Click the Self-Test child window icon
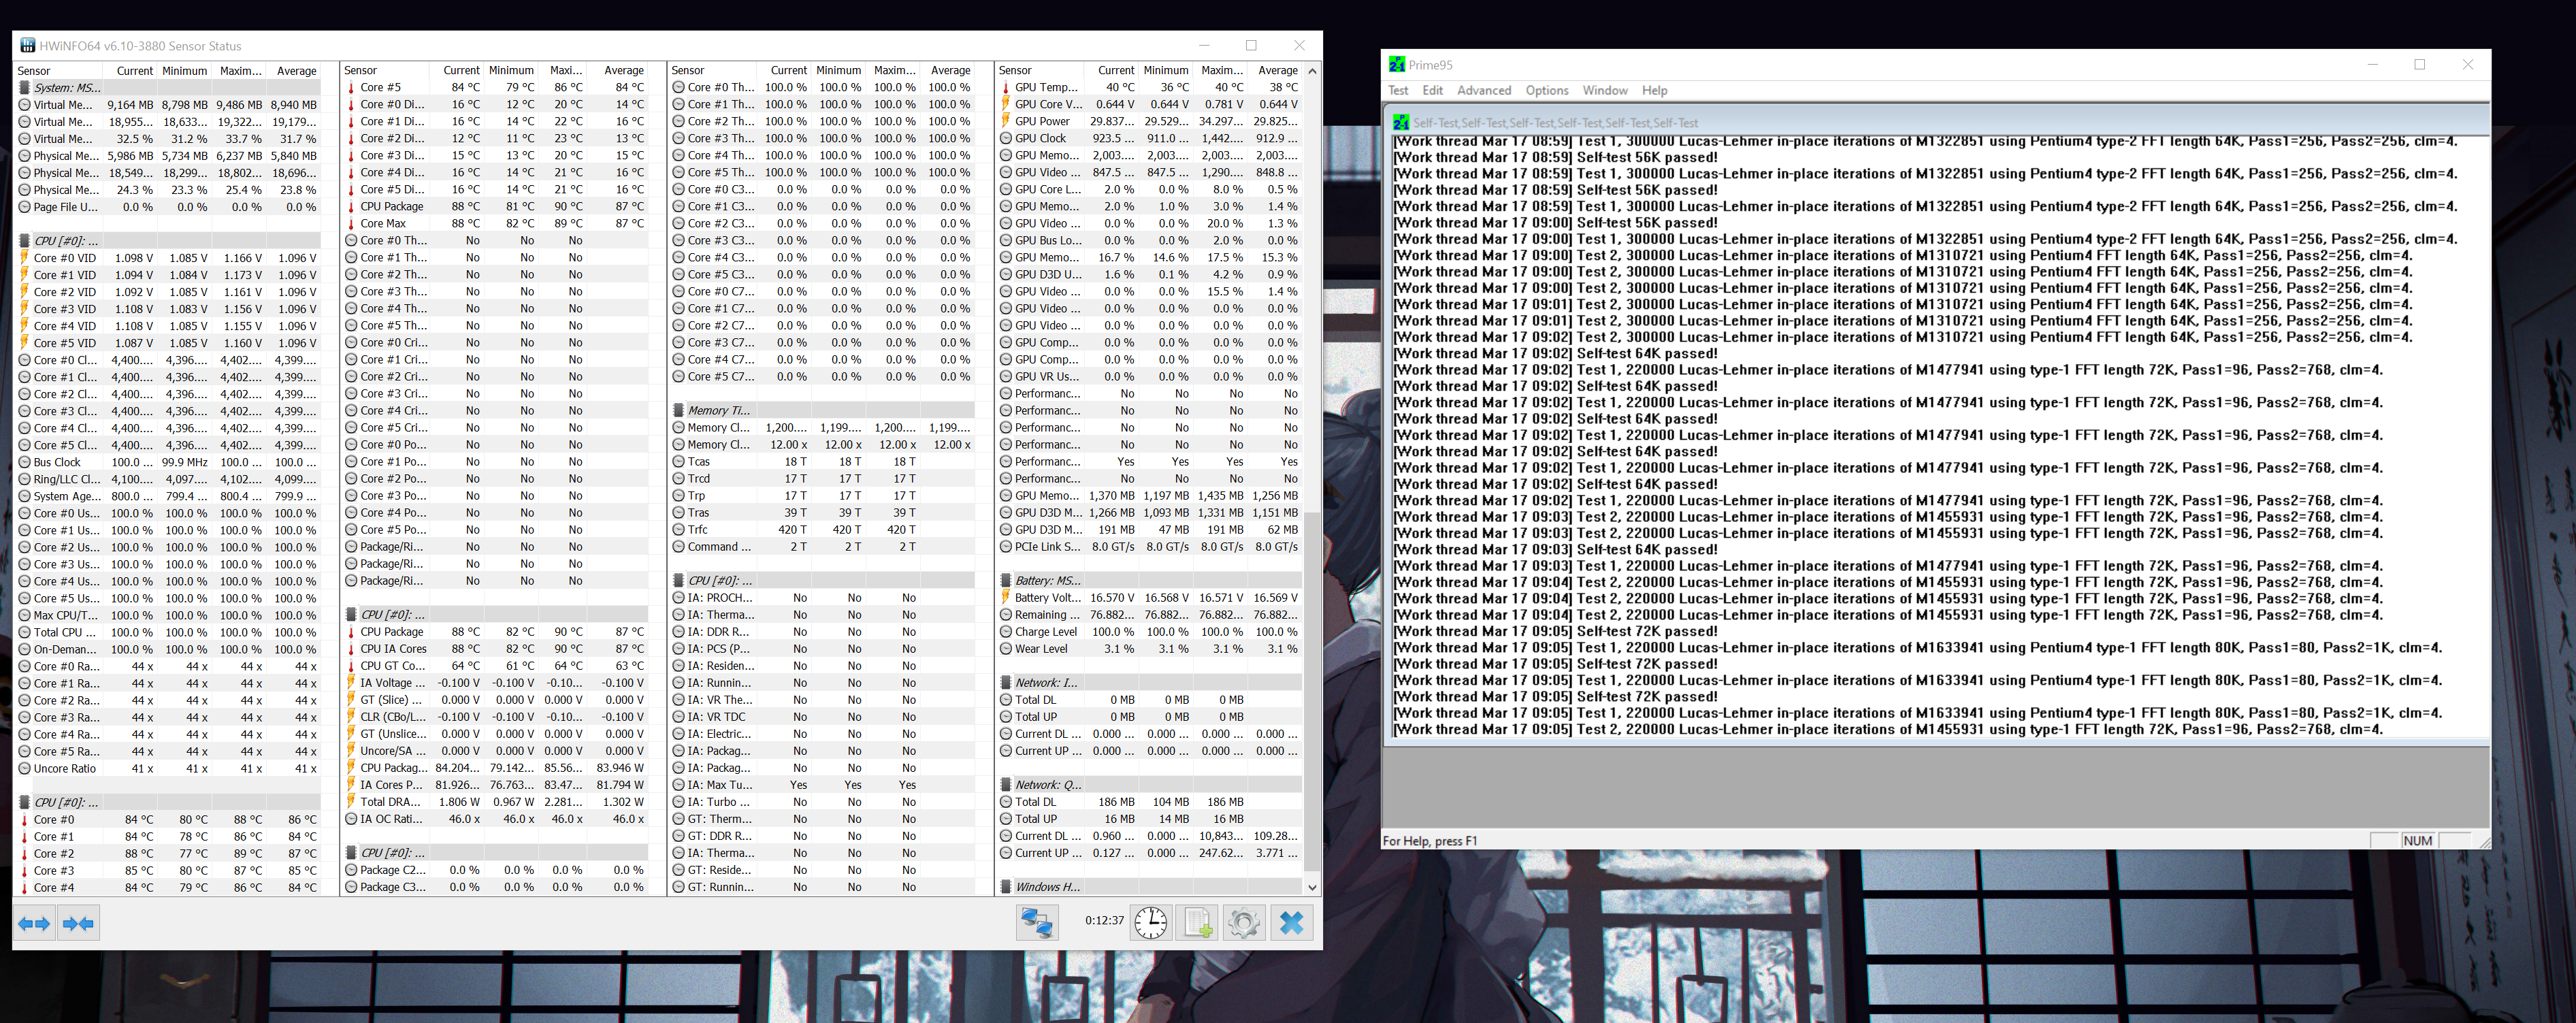The height and width of the screenshot is (1023, 2576). click(x=1401, y=122)
